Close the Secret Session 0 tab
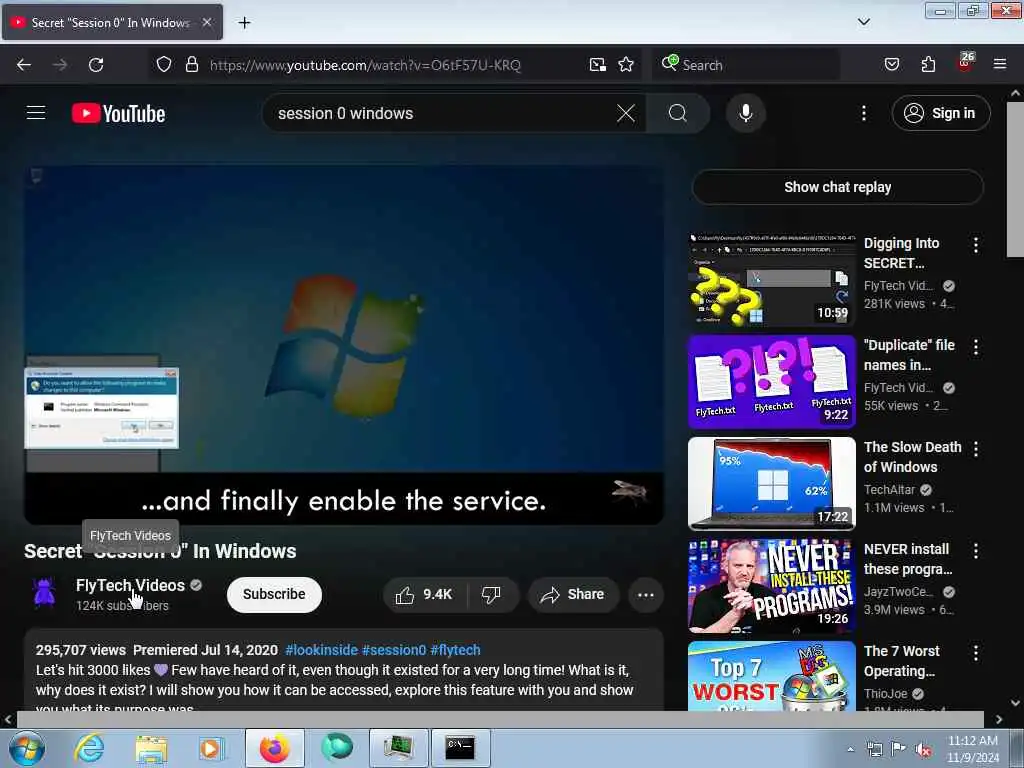The width and height of the screenshot is (1024, 768). click(x=206, y=22)
